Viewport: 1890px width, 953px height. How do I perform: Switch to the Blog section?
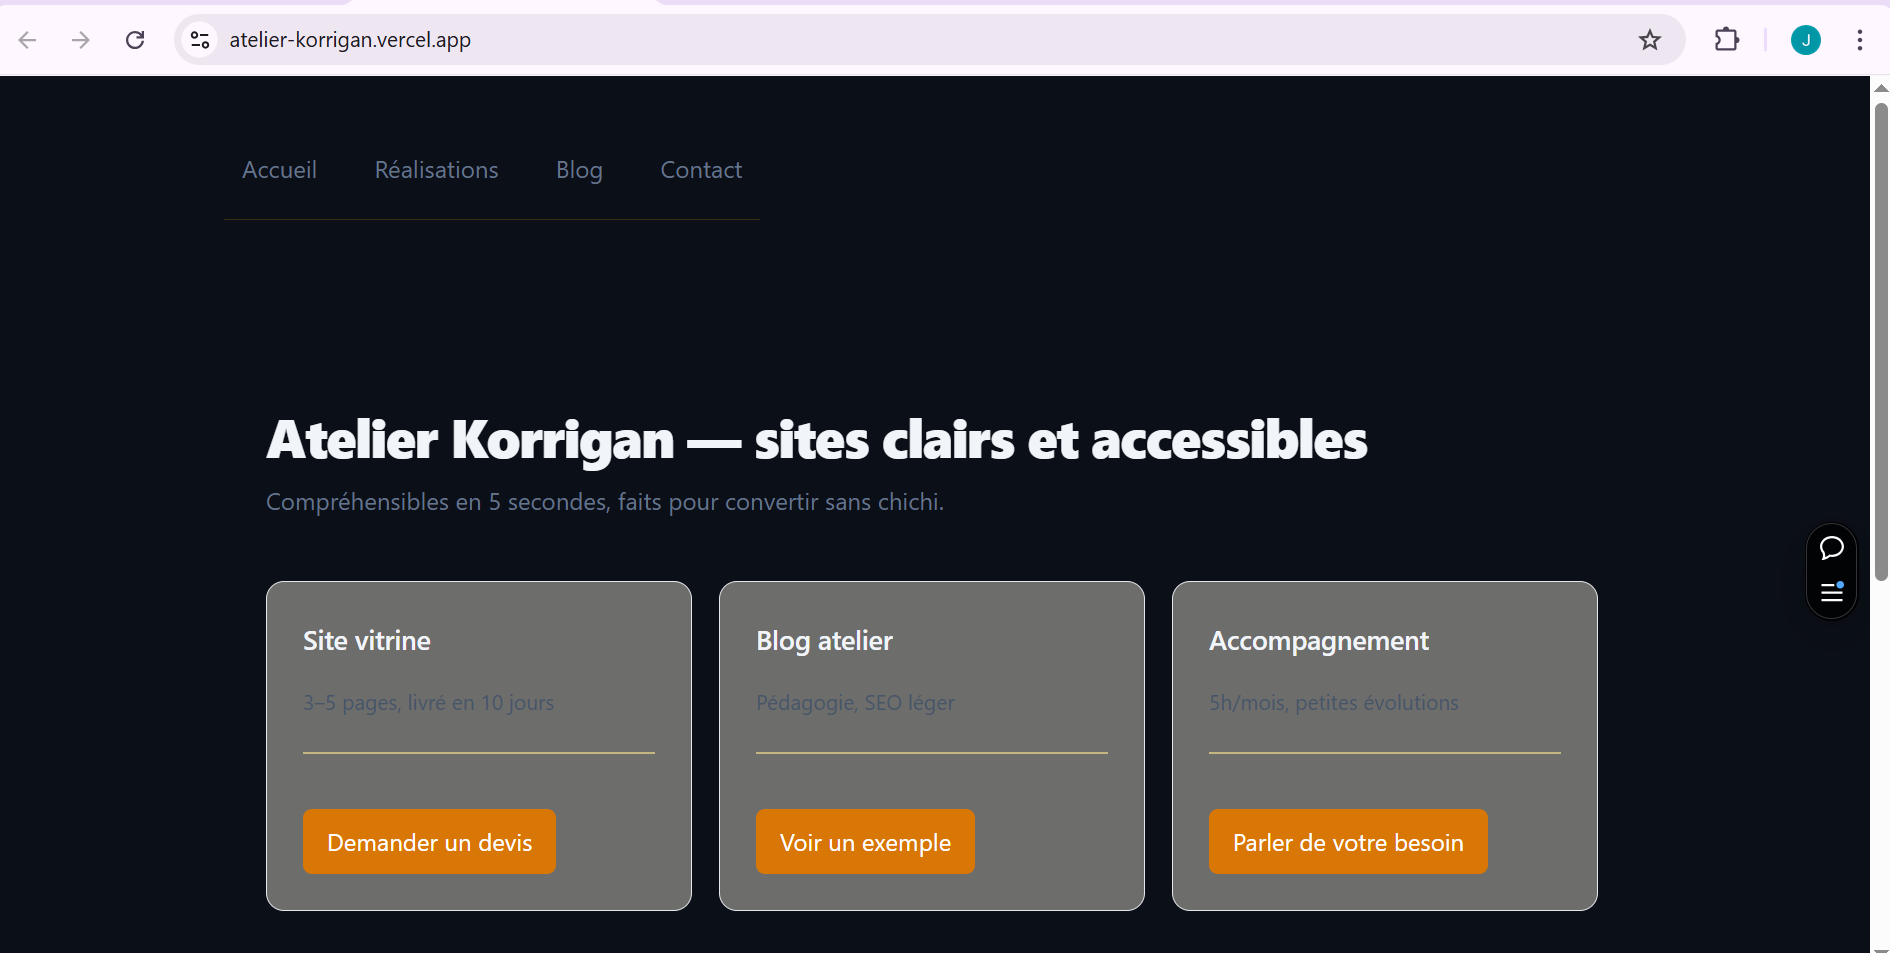pos(578,170)
